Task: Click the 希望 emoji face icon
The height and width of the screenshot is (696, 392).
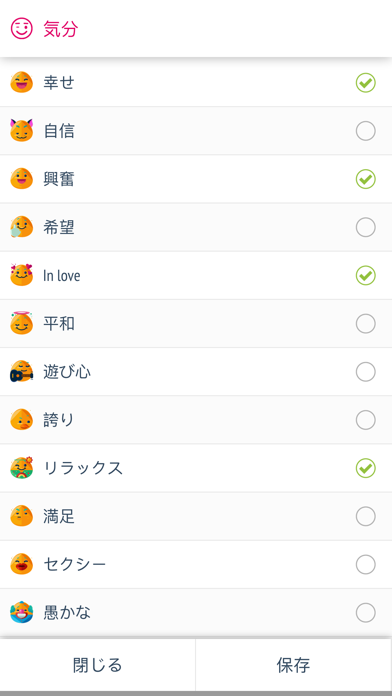Action: point(21,227)
